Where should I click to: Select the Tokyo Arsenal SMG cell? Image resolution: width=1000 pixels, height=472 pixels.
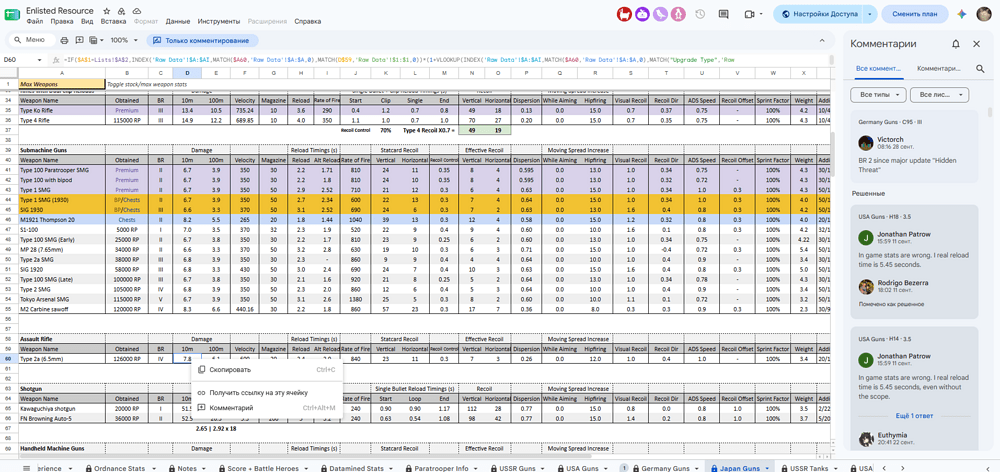point(62,299)
